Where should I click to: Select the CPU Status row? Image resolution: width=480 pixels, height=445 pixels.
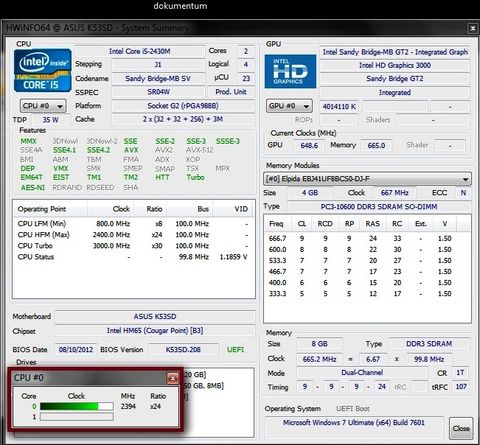click(x=133, y=257)
